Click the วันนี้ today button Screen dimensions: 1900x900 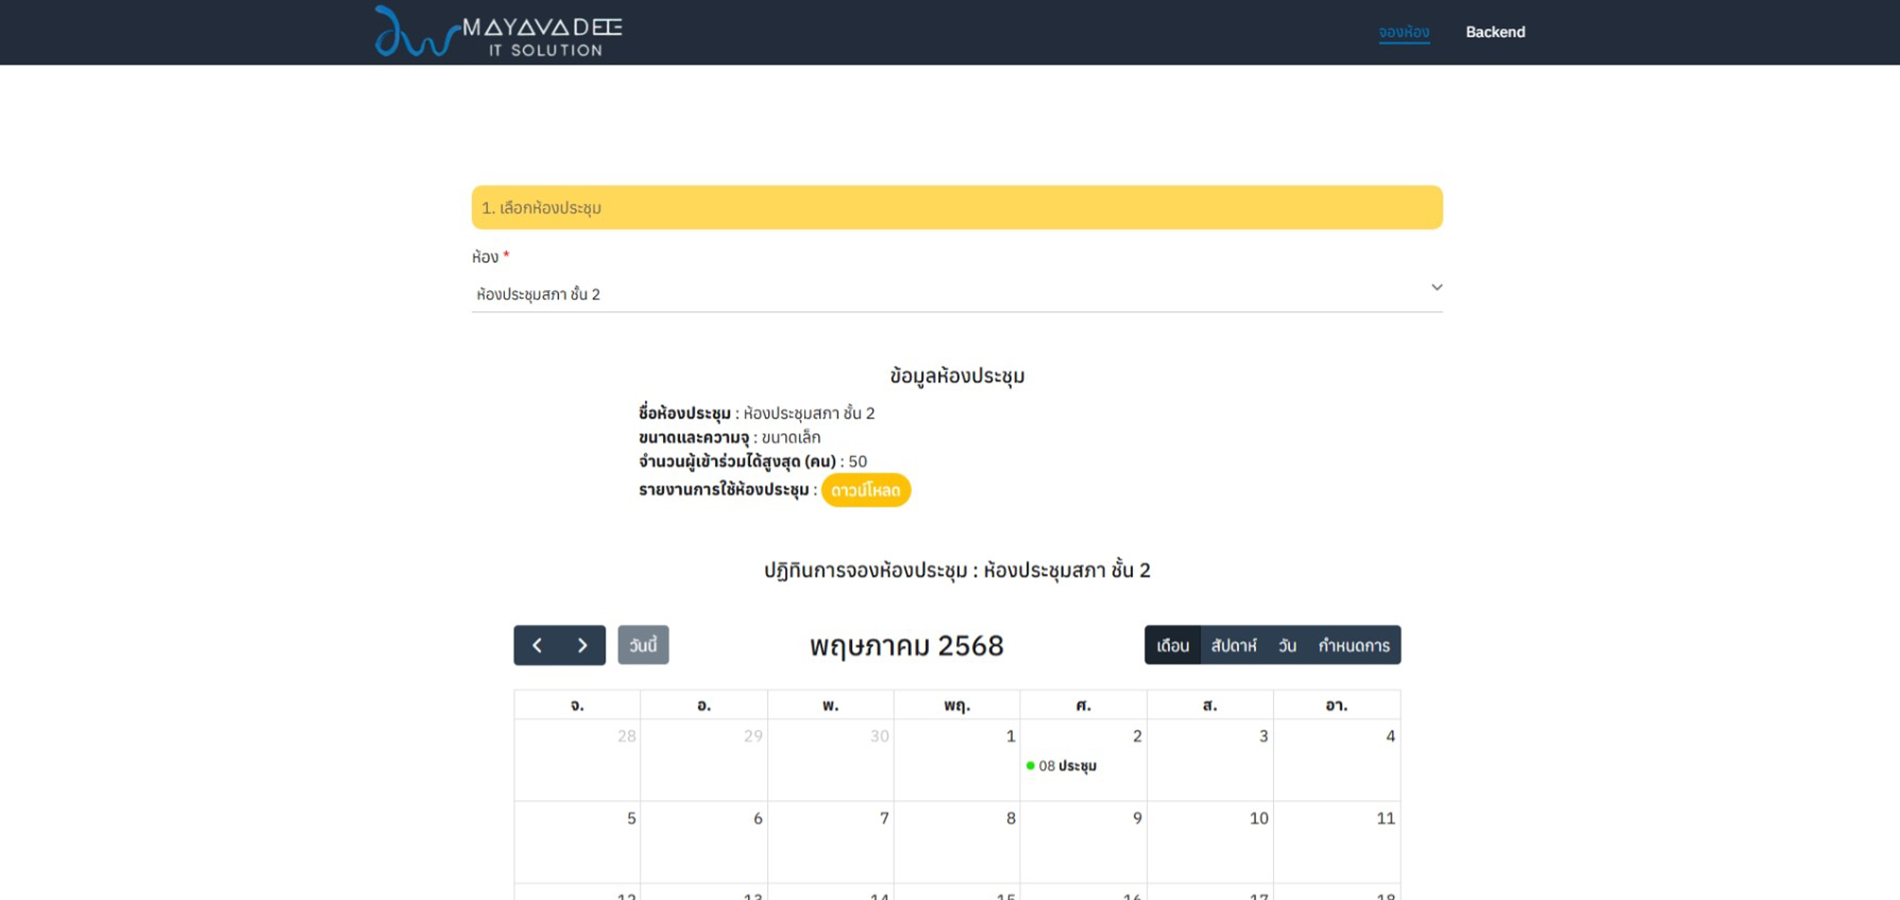tap(643, 646)
